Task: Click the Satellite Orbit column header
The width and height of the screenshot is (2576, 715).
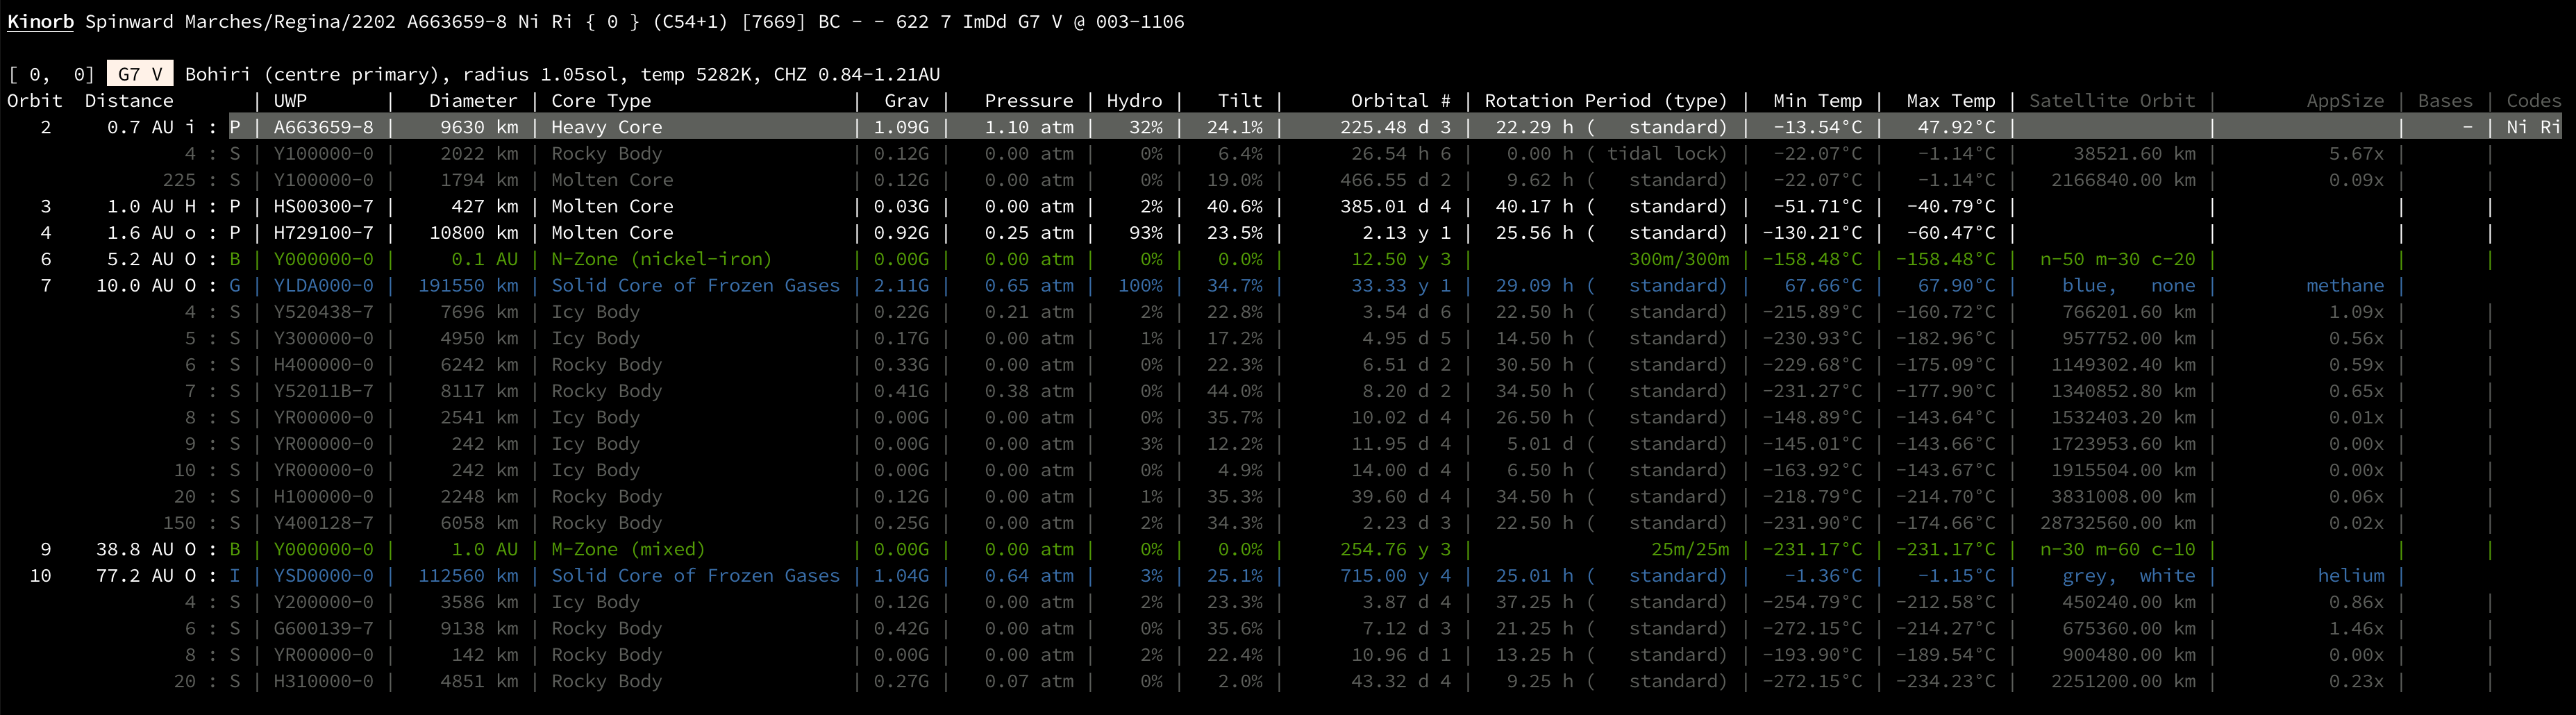Action: 2112,101
